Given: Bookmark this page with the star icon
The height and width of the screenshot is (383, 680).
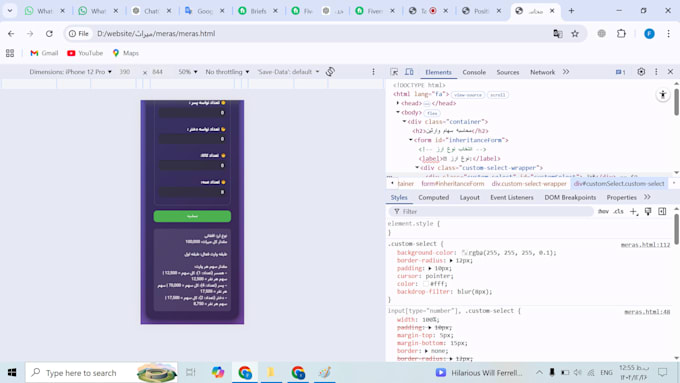Looking at the screenshot, I should point(575,33).
